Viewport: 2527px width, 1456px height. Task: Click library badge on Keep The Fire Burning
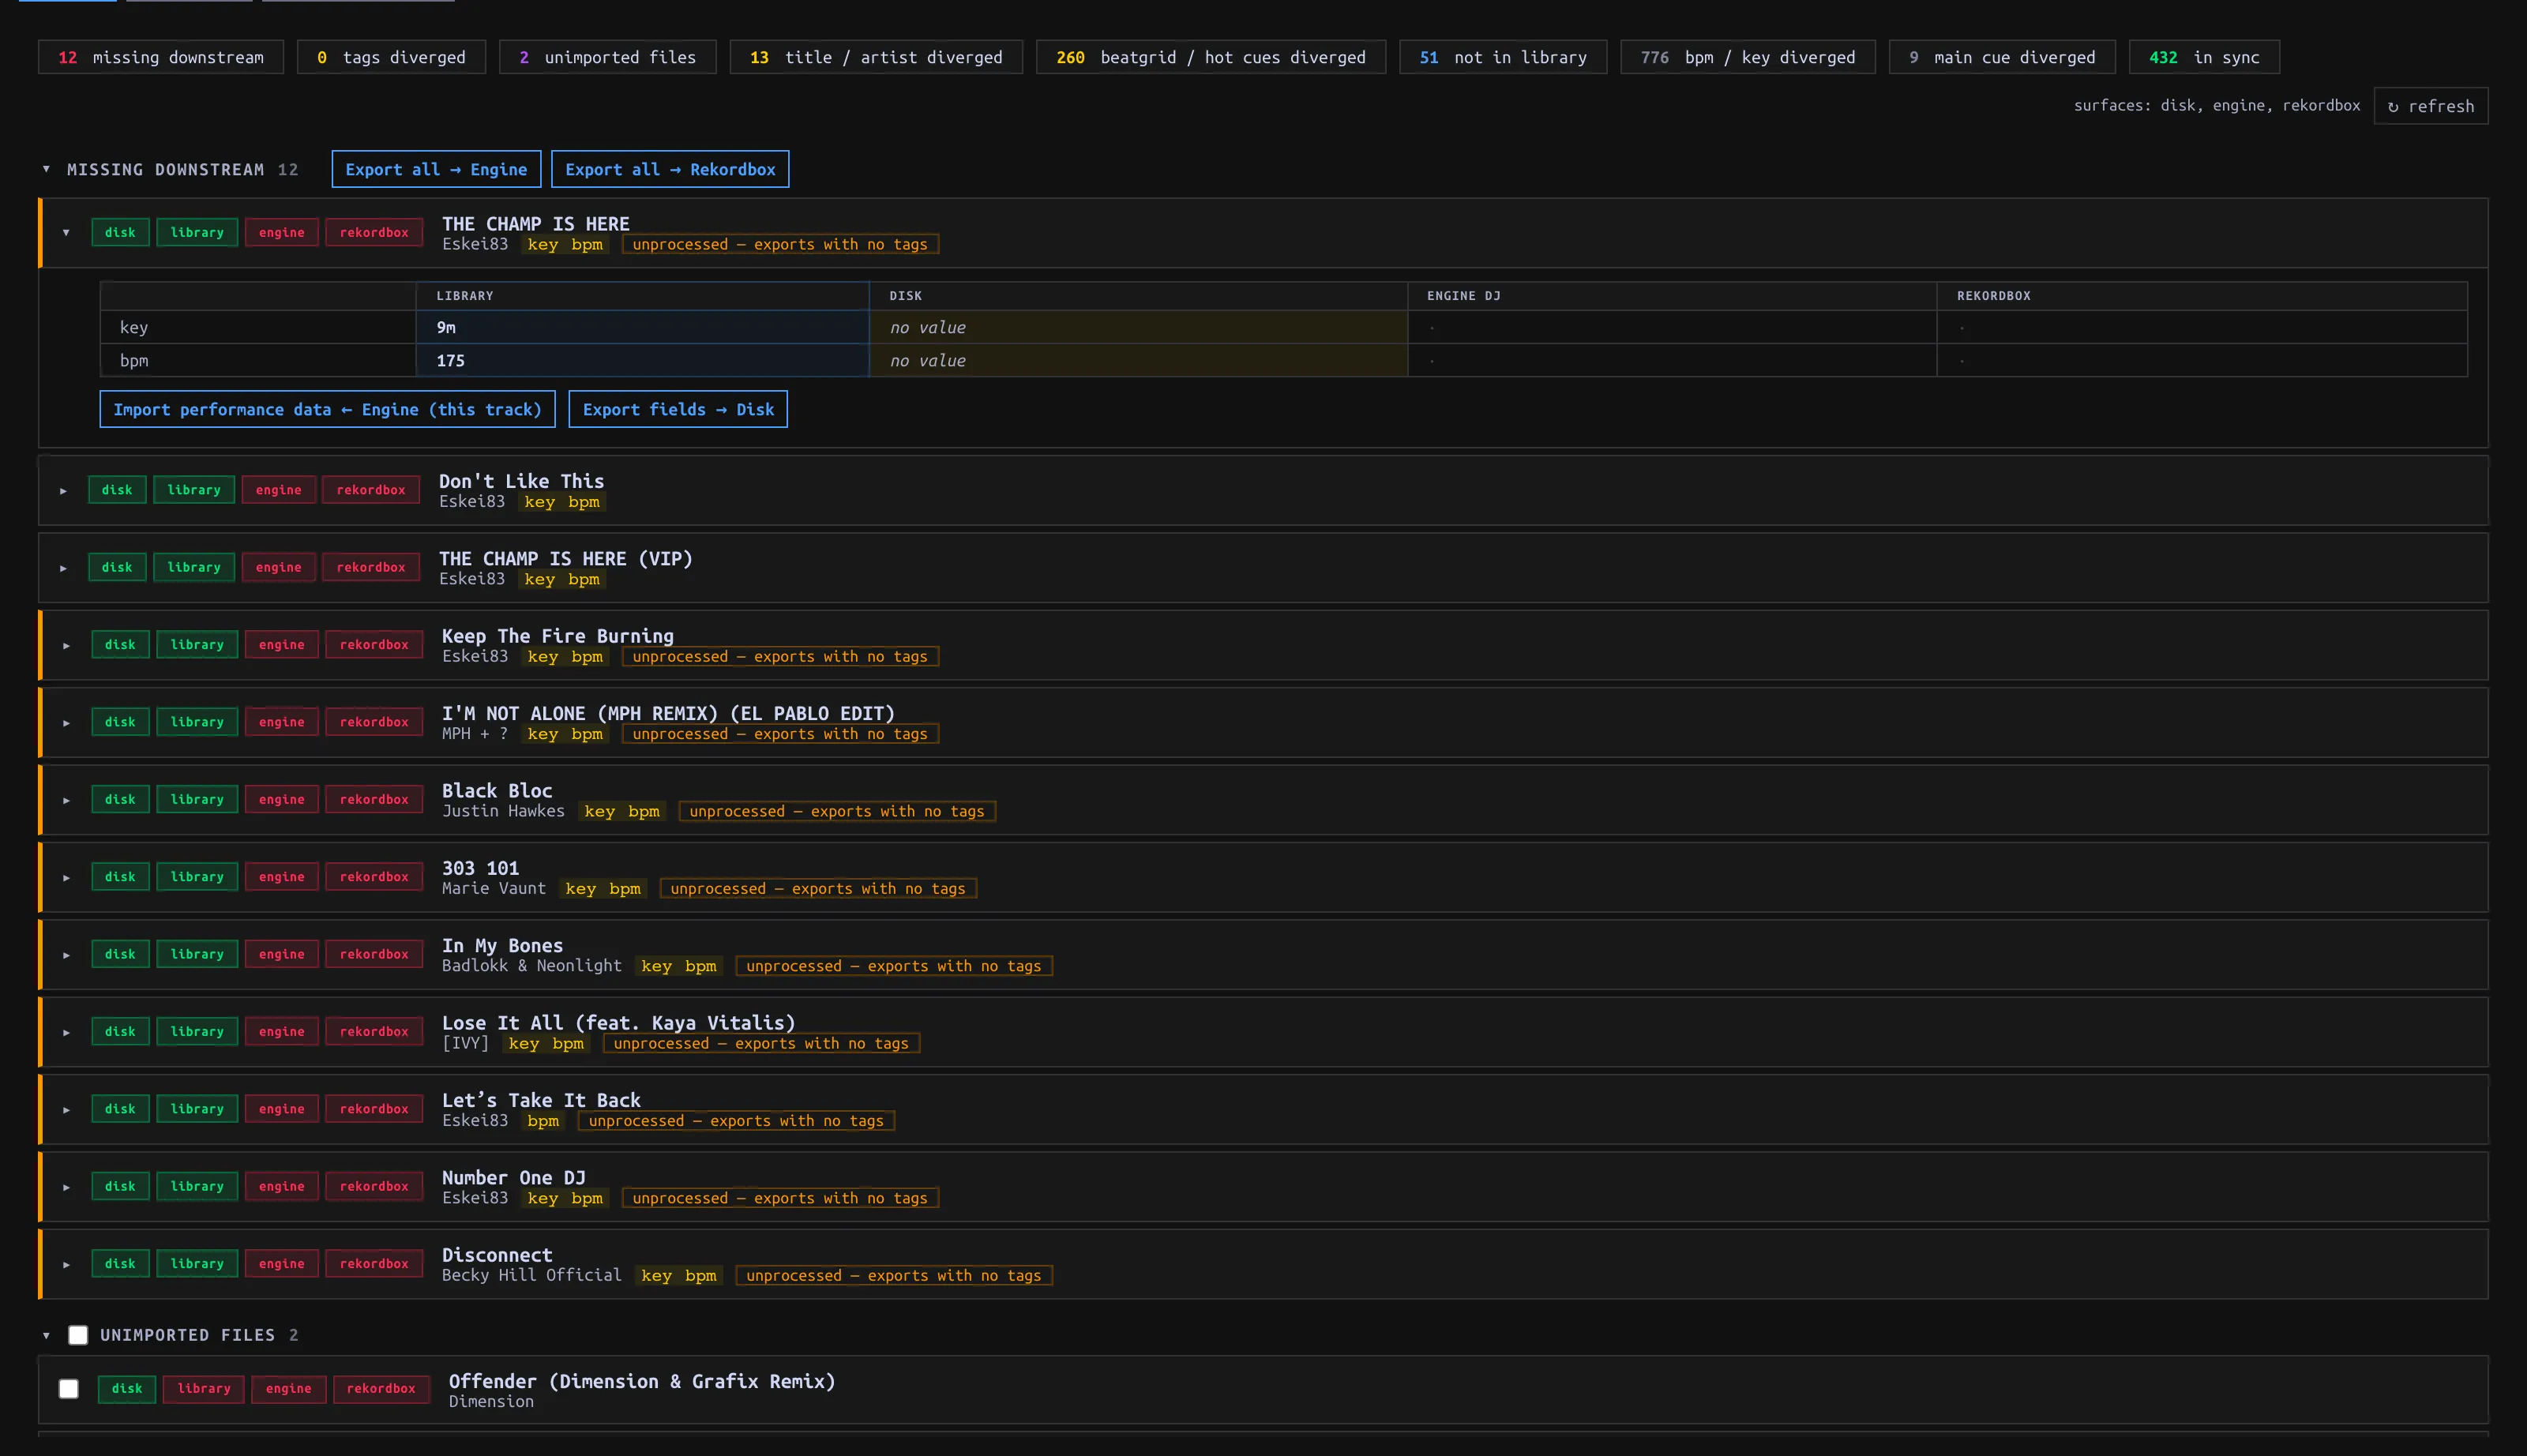point(197,645)
